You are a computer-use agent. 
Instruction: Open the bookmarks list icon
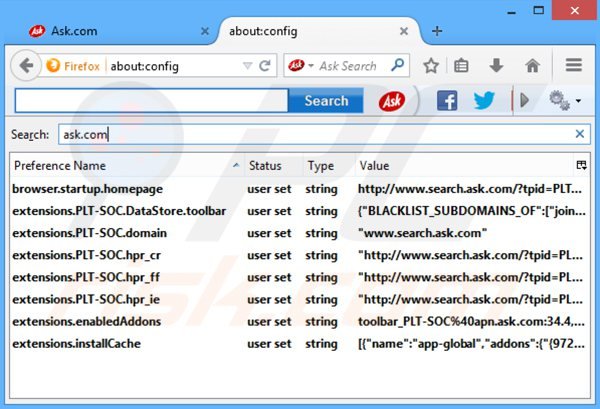(461, 66)
